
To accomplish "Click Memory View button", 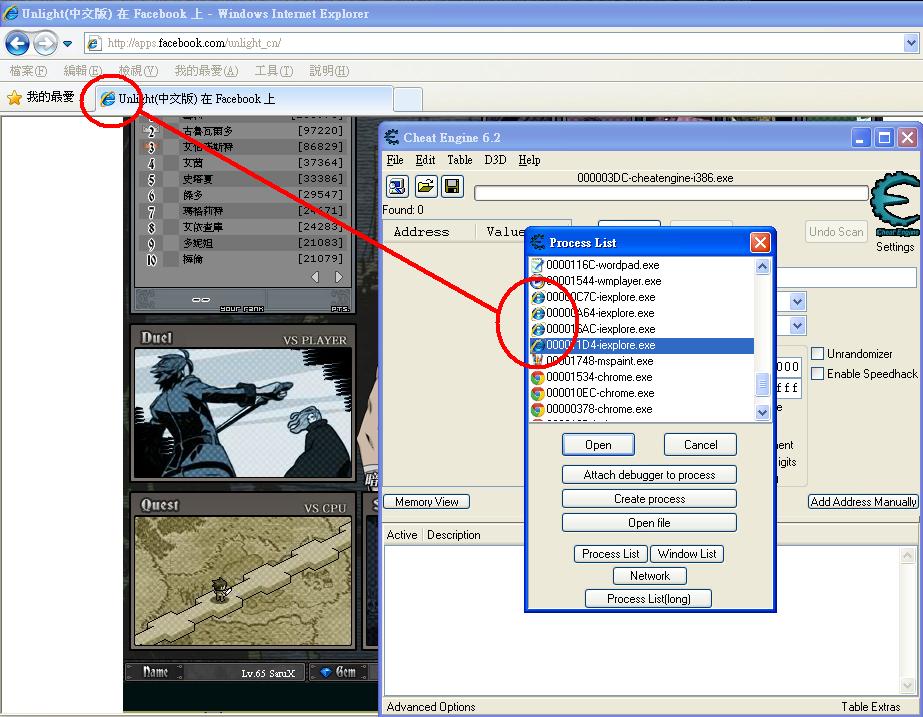I will point(427,502).
